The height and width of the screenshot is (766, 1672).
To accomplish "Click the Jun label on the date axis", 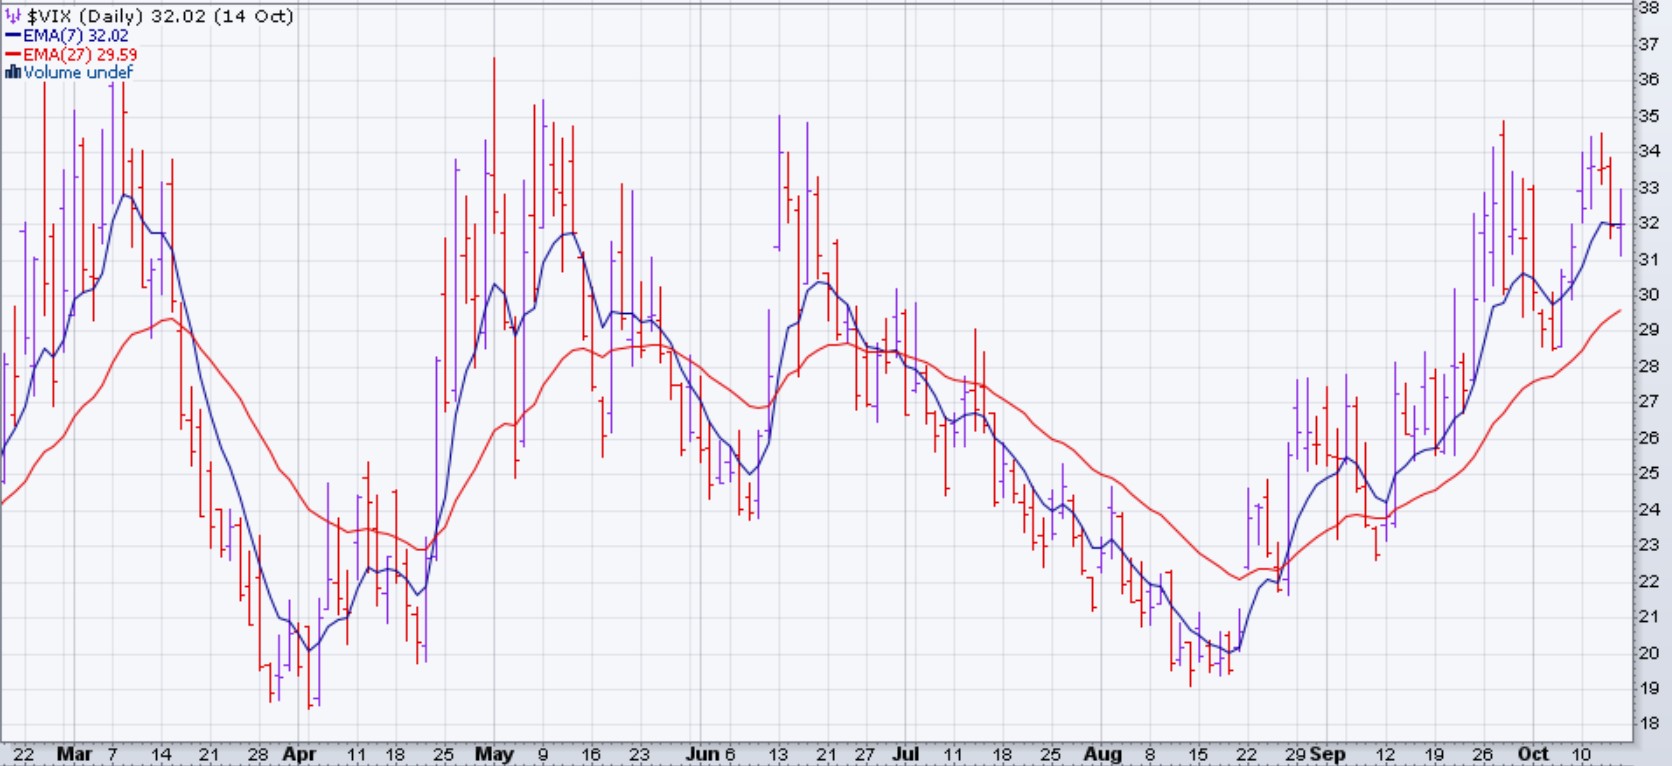I will click(x=703, y=754).
